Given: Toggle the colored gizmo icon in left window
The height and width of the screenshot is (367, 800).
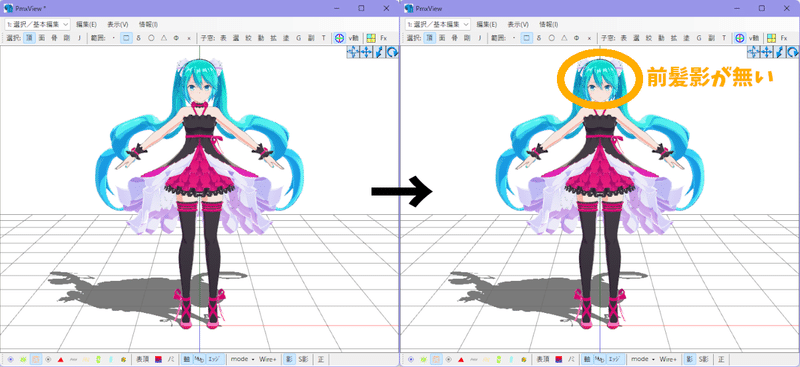Looking at the screenshot, I should tap(339, 38).
